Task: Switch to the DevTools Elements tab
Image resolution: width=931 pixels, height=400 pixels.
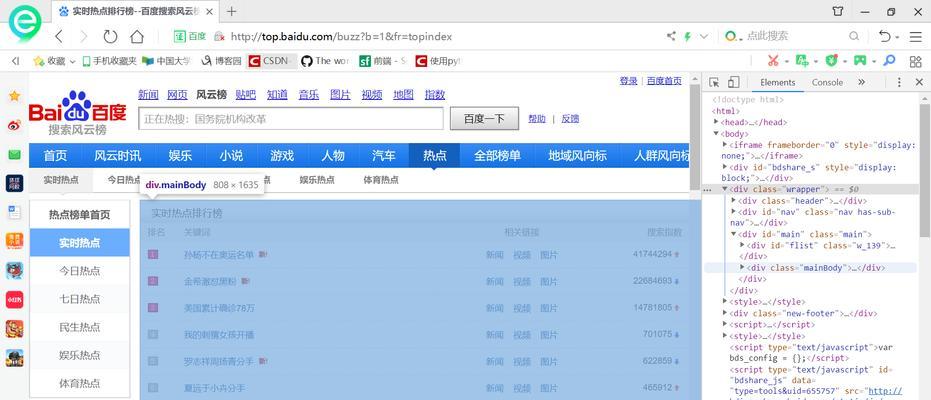Action: (x=777, y=82)
